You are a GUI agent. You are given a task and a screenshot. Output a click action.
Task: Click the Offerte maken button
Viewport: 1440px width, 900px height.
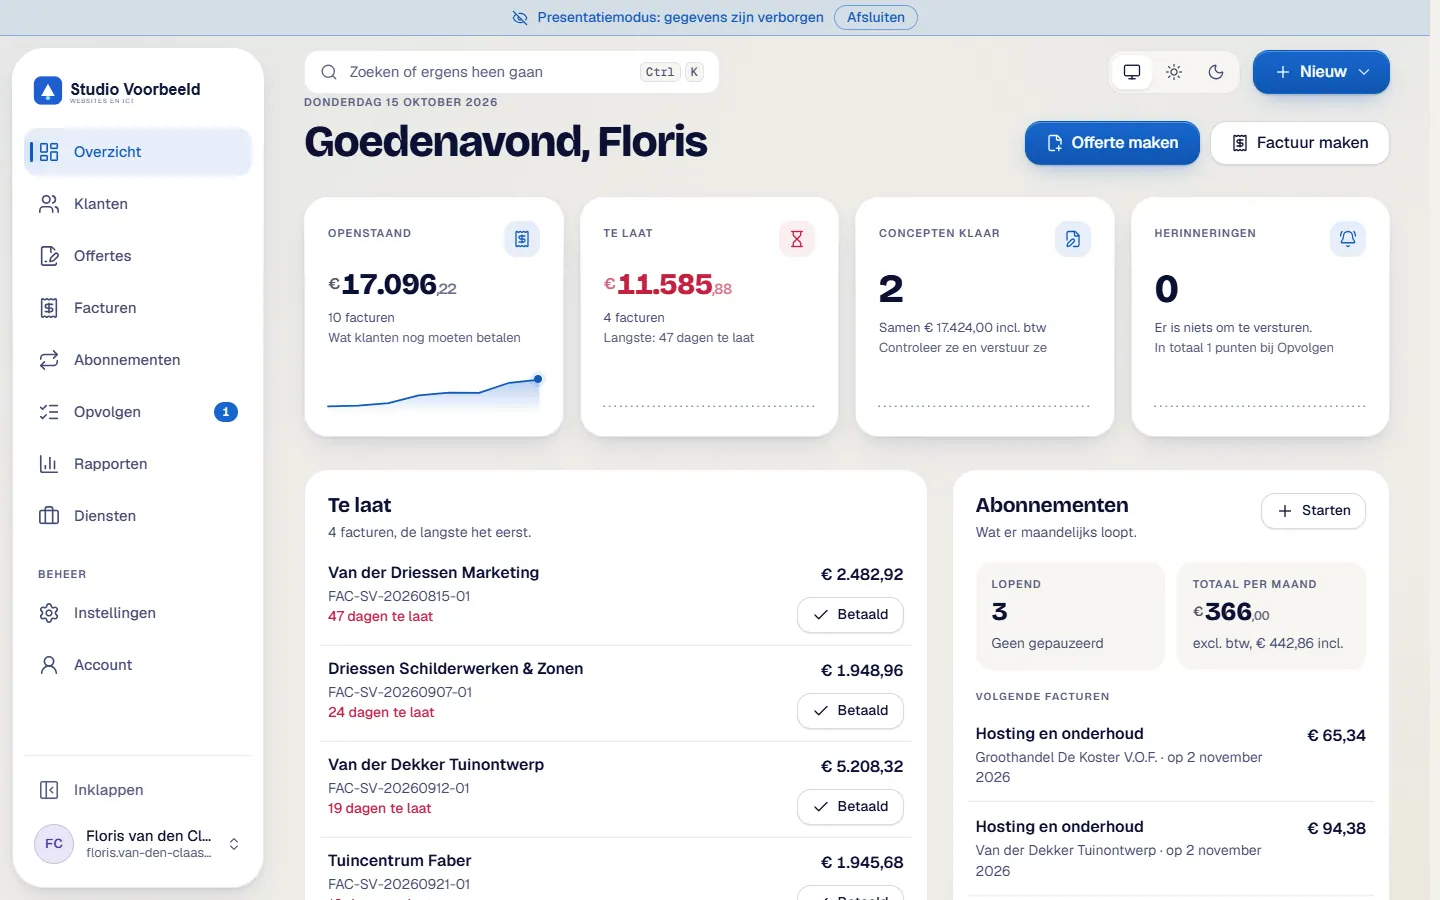1112,143
